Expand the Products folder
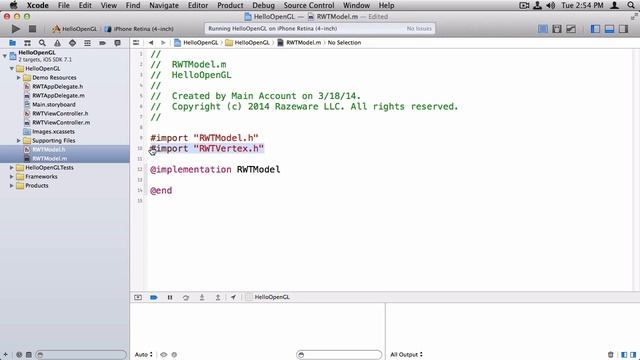The width and height of the screenshot is (640, 360). click(x=12, y=185)
